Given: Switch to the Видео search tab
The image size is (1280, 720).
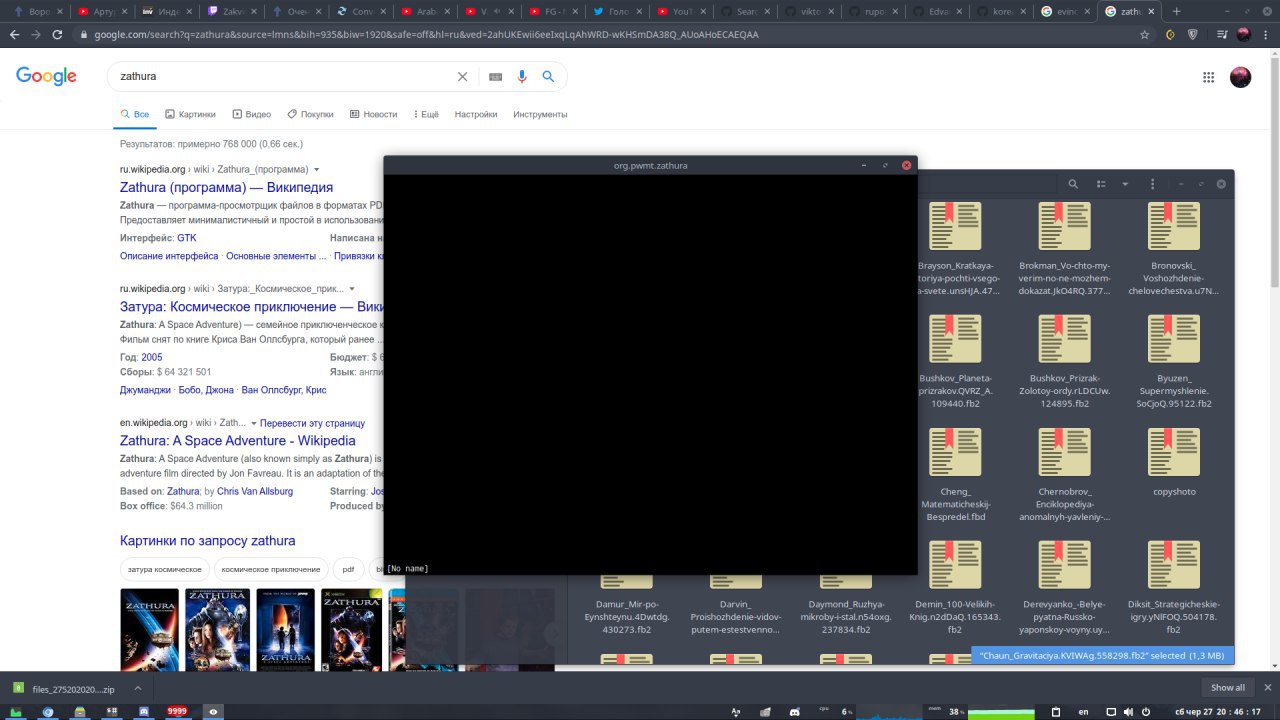Looking at the screenshot, I should (x=251, y=114).
